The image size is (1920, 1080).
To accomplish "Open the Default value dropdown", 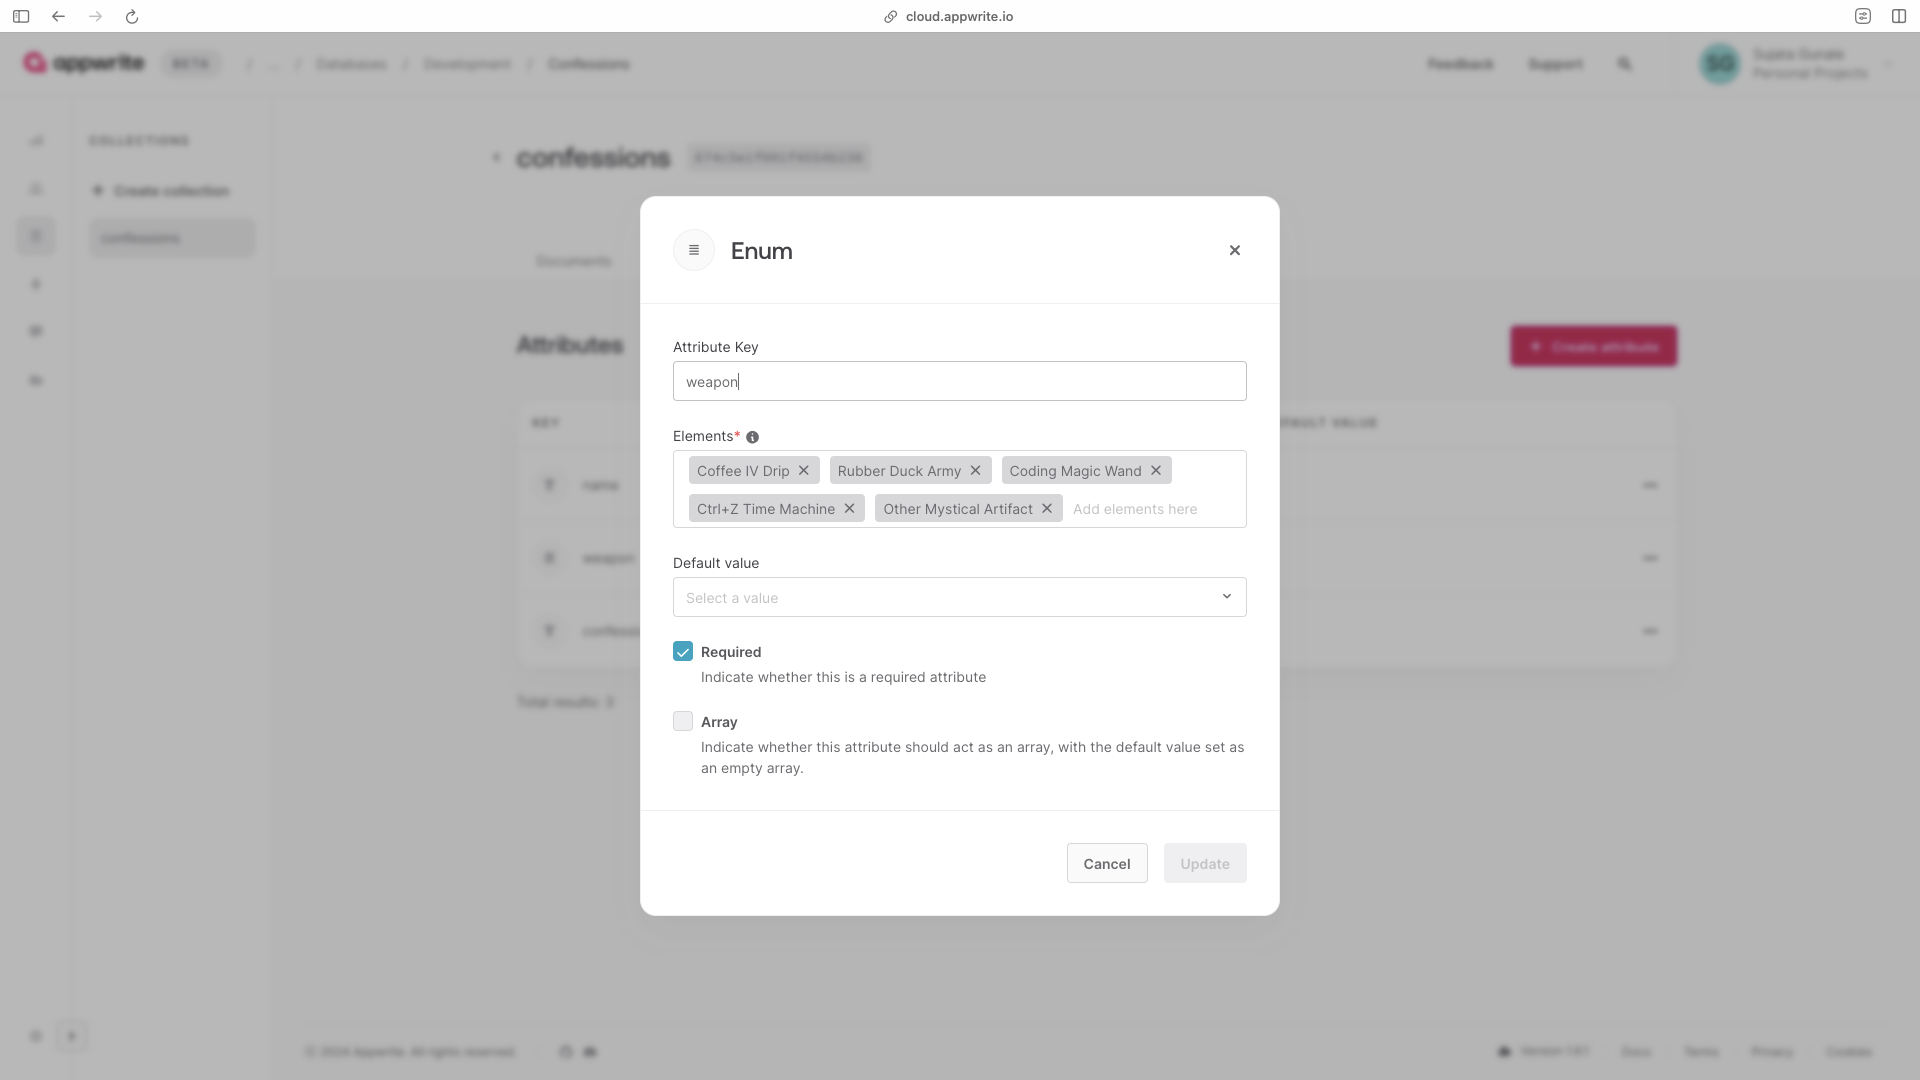I will [x=940, y=597].
